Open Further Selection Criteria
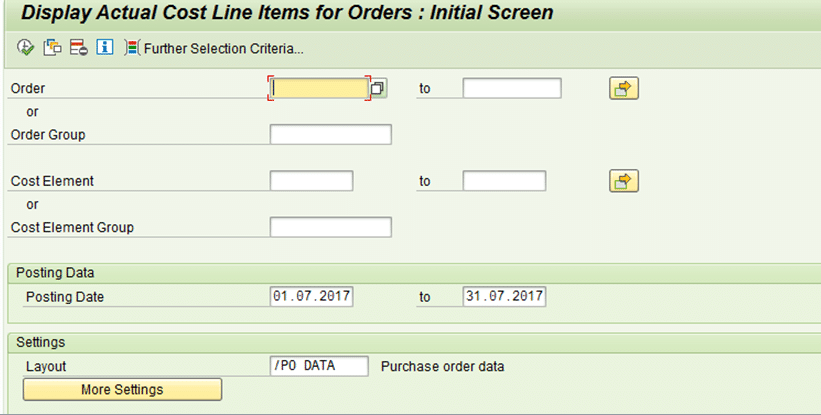Image resolution: width=821 pixels, height=415 pixels. click(215, 48)
